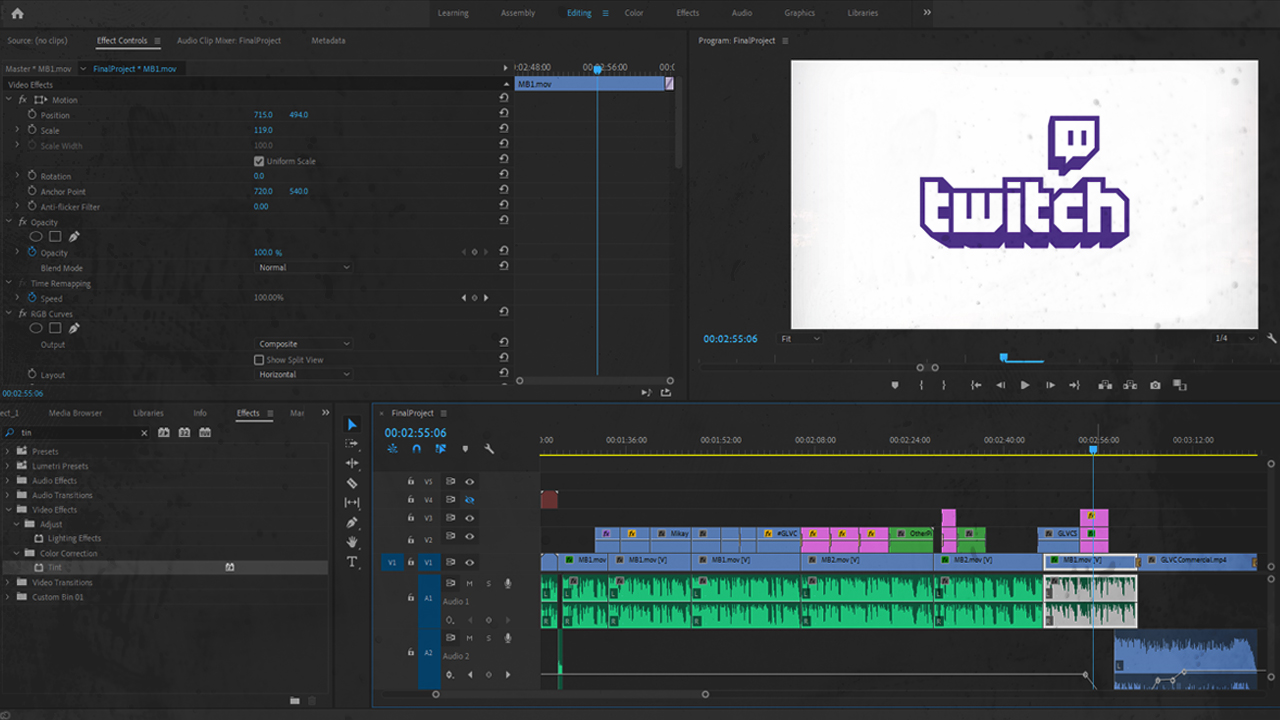Hide the V3 track output
This screenshot has height=720, width=1280.
click(469, 517)
